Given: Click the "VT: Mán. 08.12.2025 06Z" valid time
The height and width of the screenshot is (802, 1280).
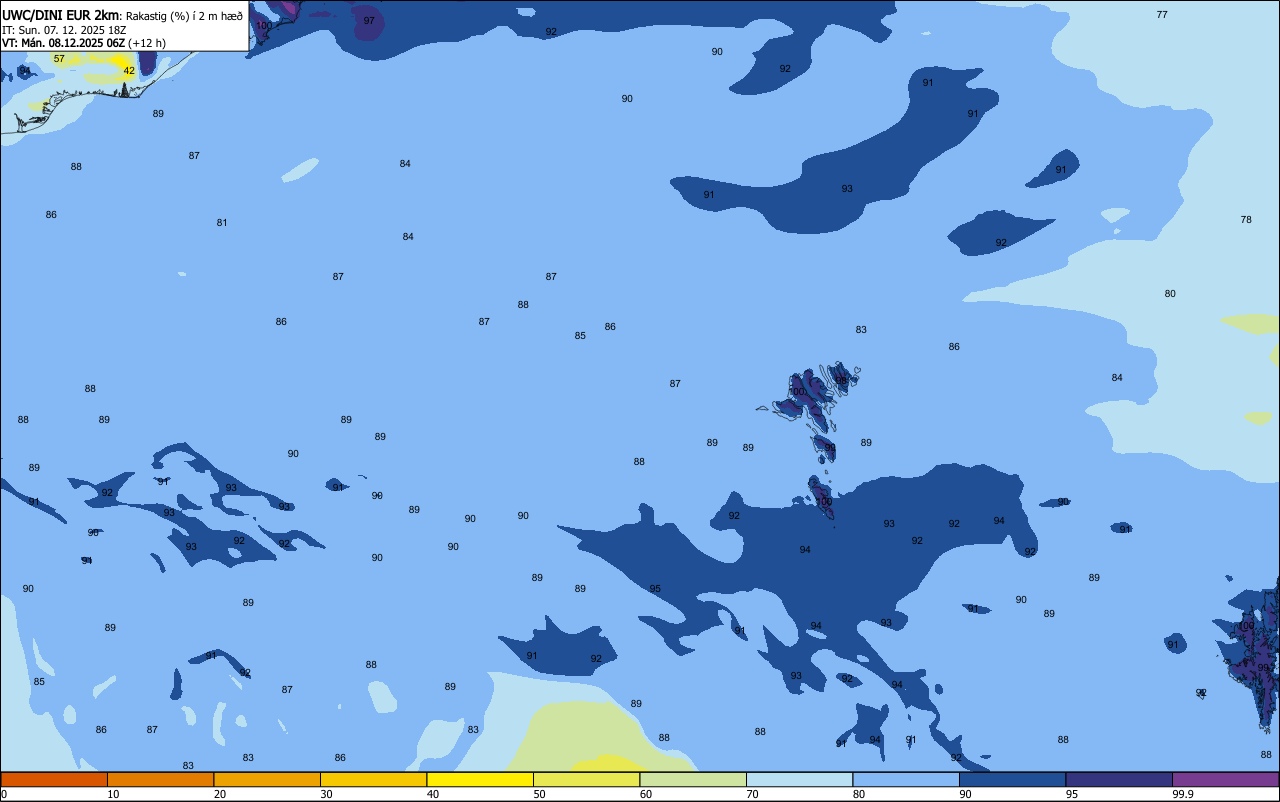Looking at the screenshot, I should click(x=63, y=42).
